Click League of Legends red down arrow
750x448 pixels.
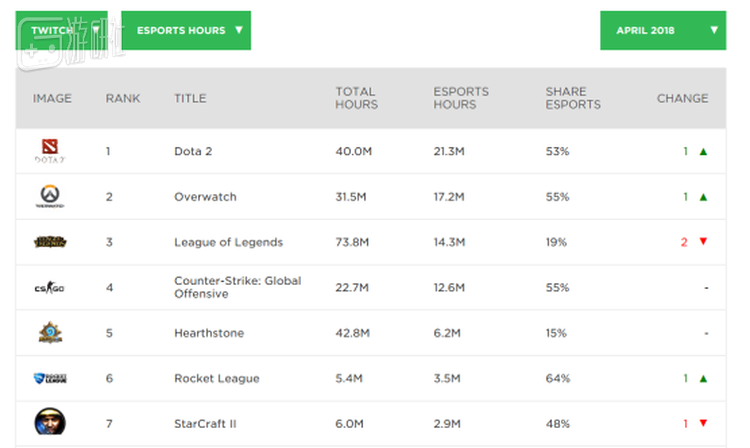click(x=703, y=242)
